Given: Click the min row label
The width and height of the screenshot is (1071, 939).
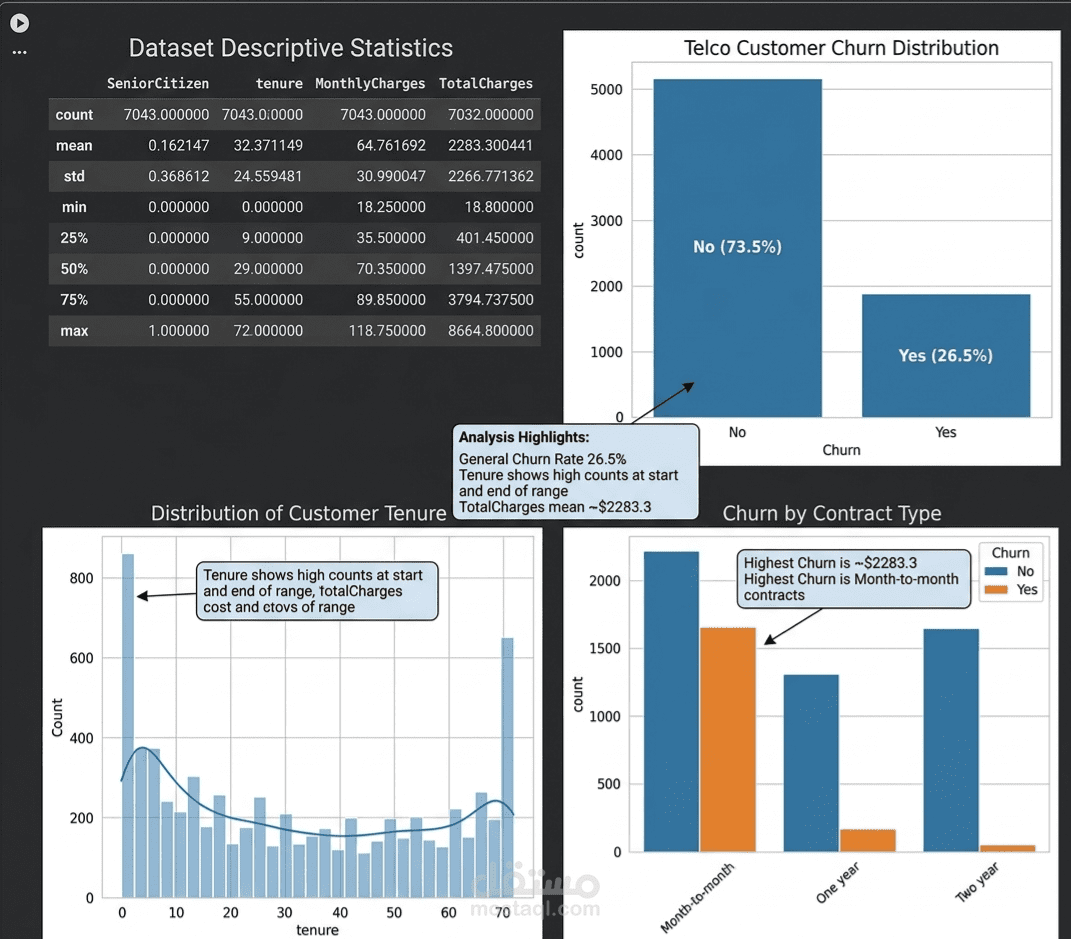Looking at the screenshot, I should [x=74, y=207].
